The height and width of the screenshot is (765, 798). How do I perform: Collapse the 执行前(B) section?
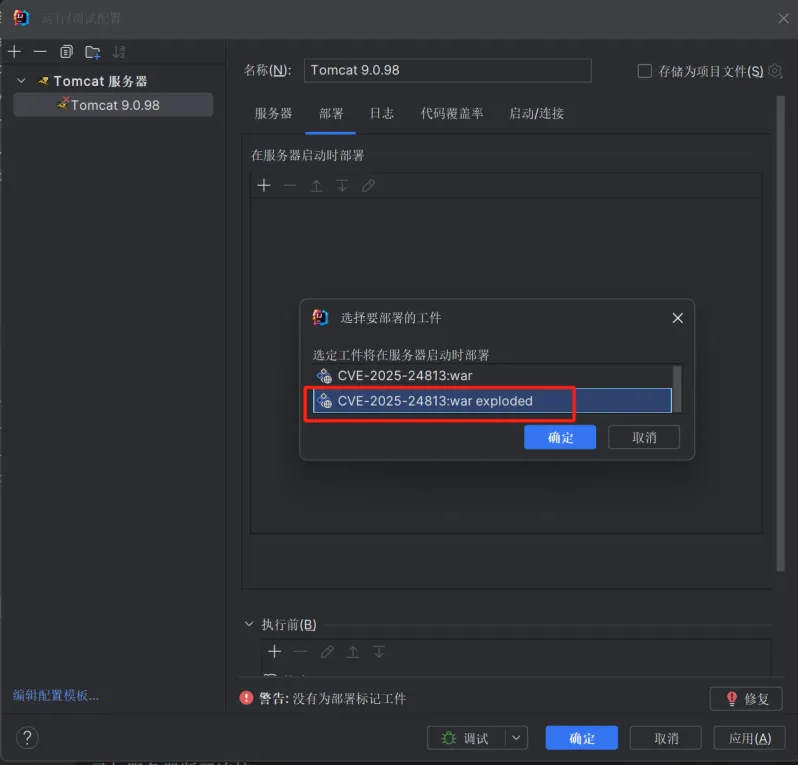pyautogui.click(x=249, y=624)
